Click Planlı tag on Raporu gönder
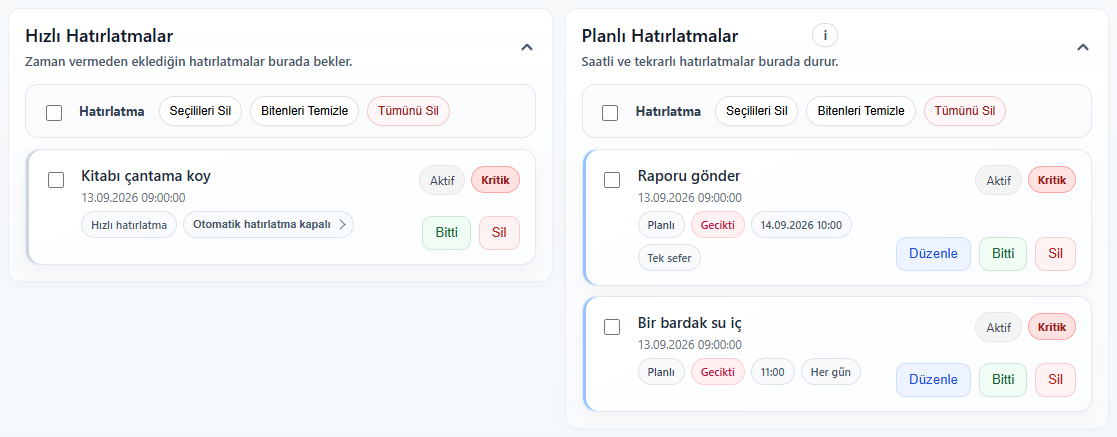The image size is (1117, 437). (661, 225)
